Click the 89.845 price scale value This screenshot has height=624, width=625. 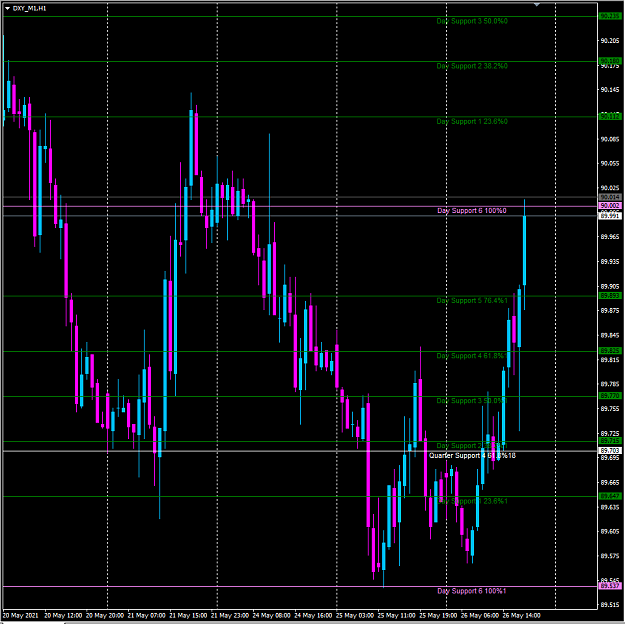[x=610, y=335]
